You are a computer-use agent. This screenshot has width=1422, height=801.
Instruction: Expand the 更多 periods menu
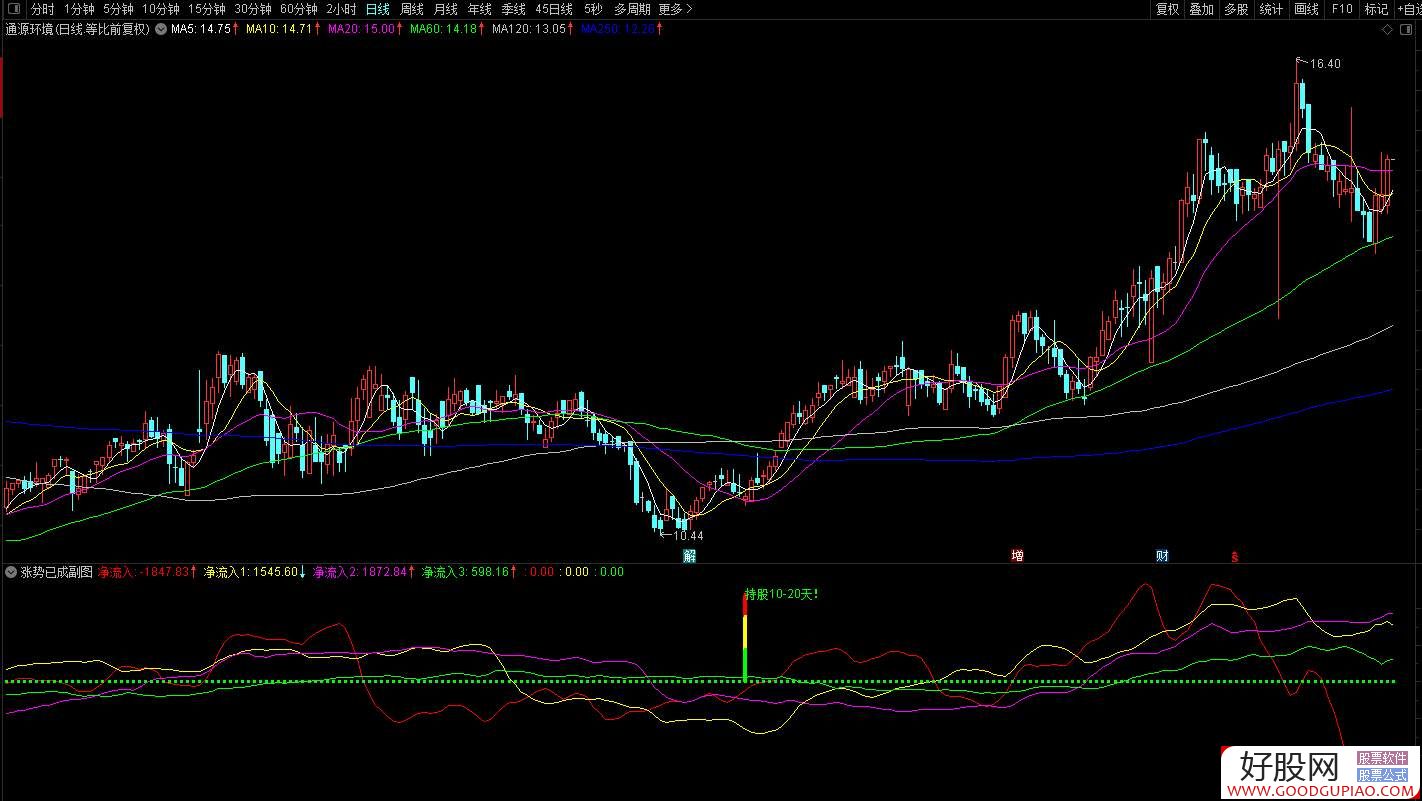coord(674,9)
